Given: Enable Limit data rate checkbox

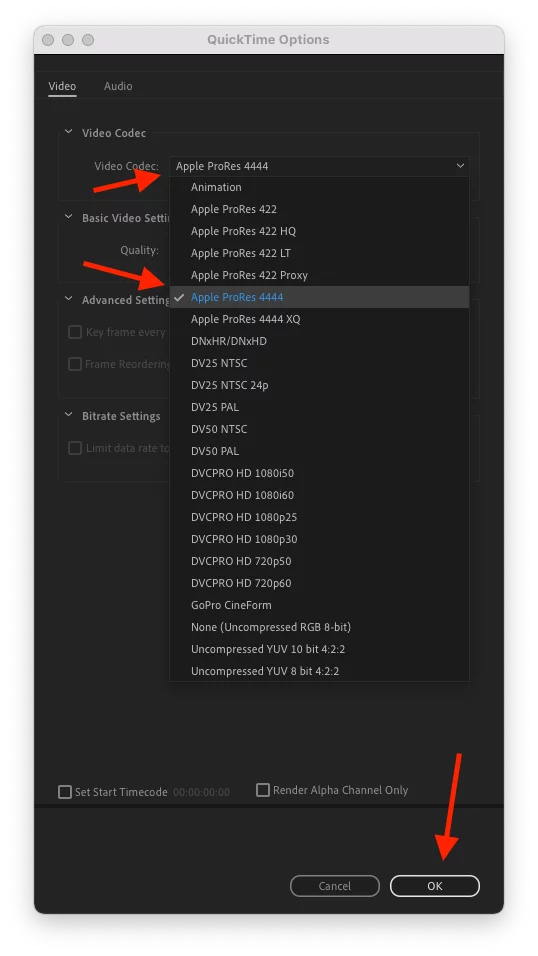Looking at the screenshot, I should 75,448.
